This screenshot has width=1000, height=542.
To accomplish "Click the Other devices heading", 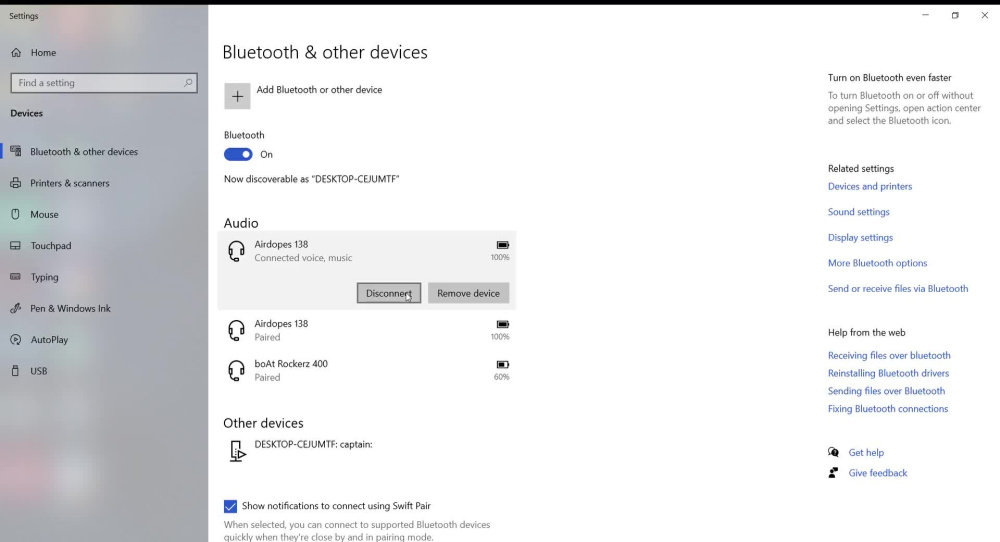I will (263, 423).
